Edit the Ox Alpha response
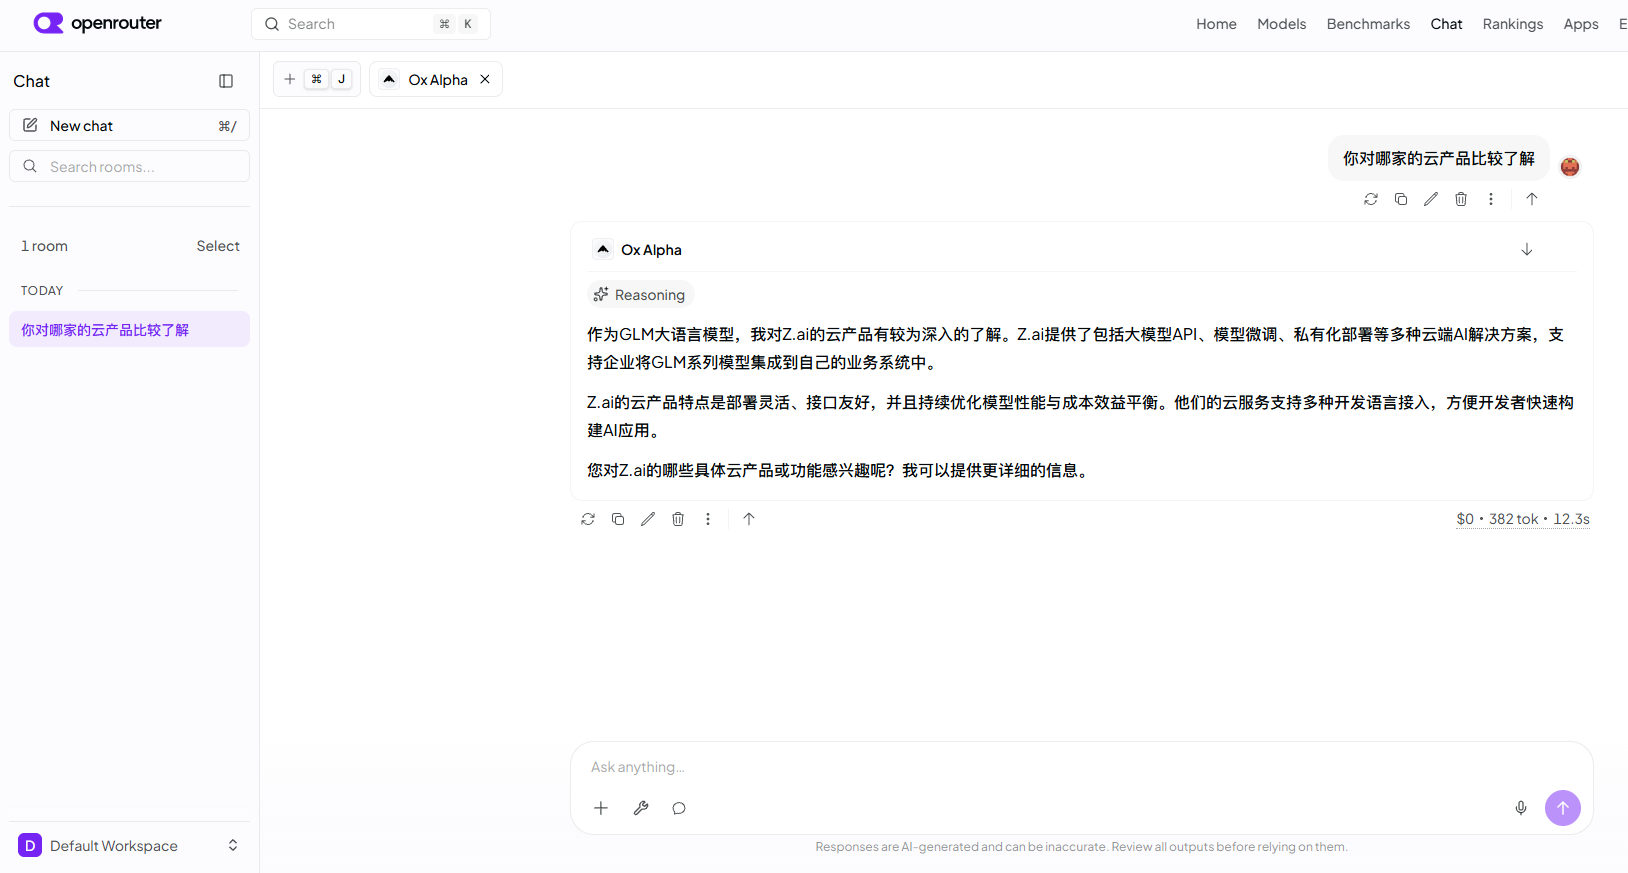Image resolution: width=1628 pixels, height=873 pixels. pyautogui.click(x=648, y=519)
